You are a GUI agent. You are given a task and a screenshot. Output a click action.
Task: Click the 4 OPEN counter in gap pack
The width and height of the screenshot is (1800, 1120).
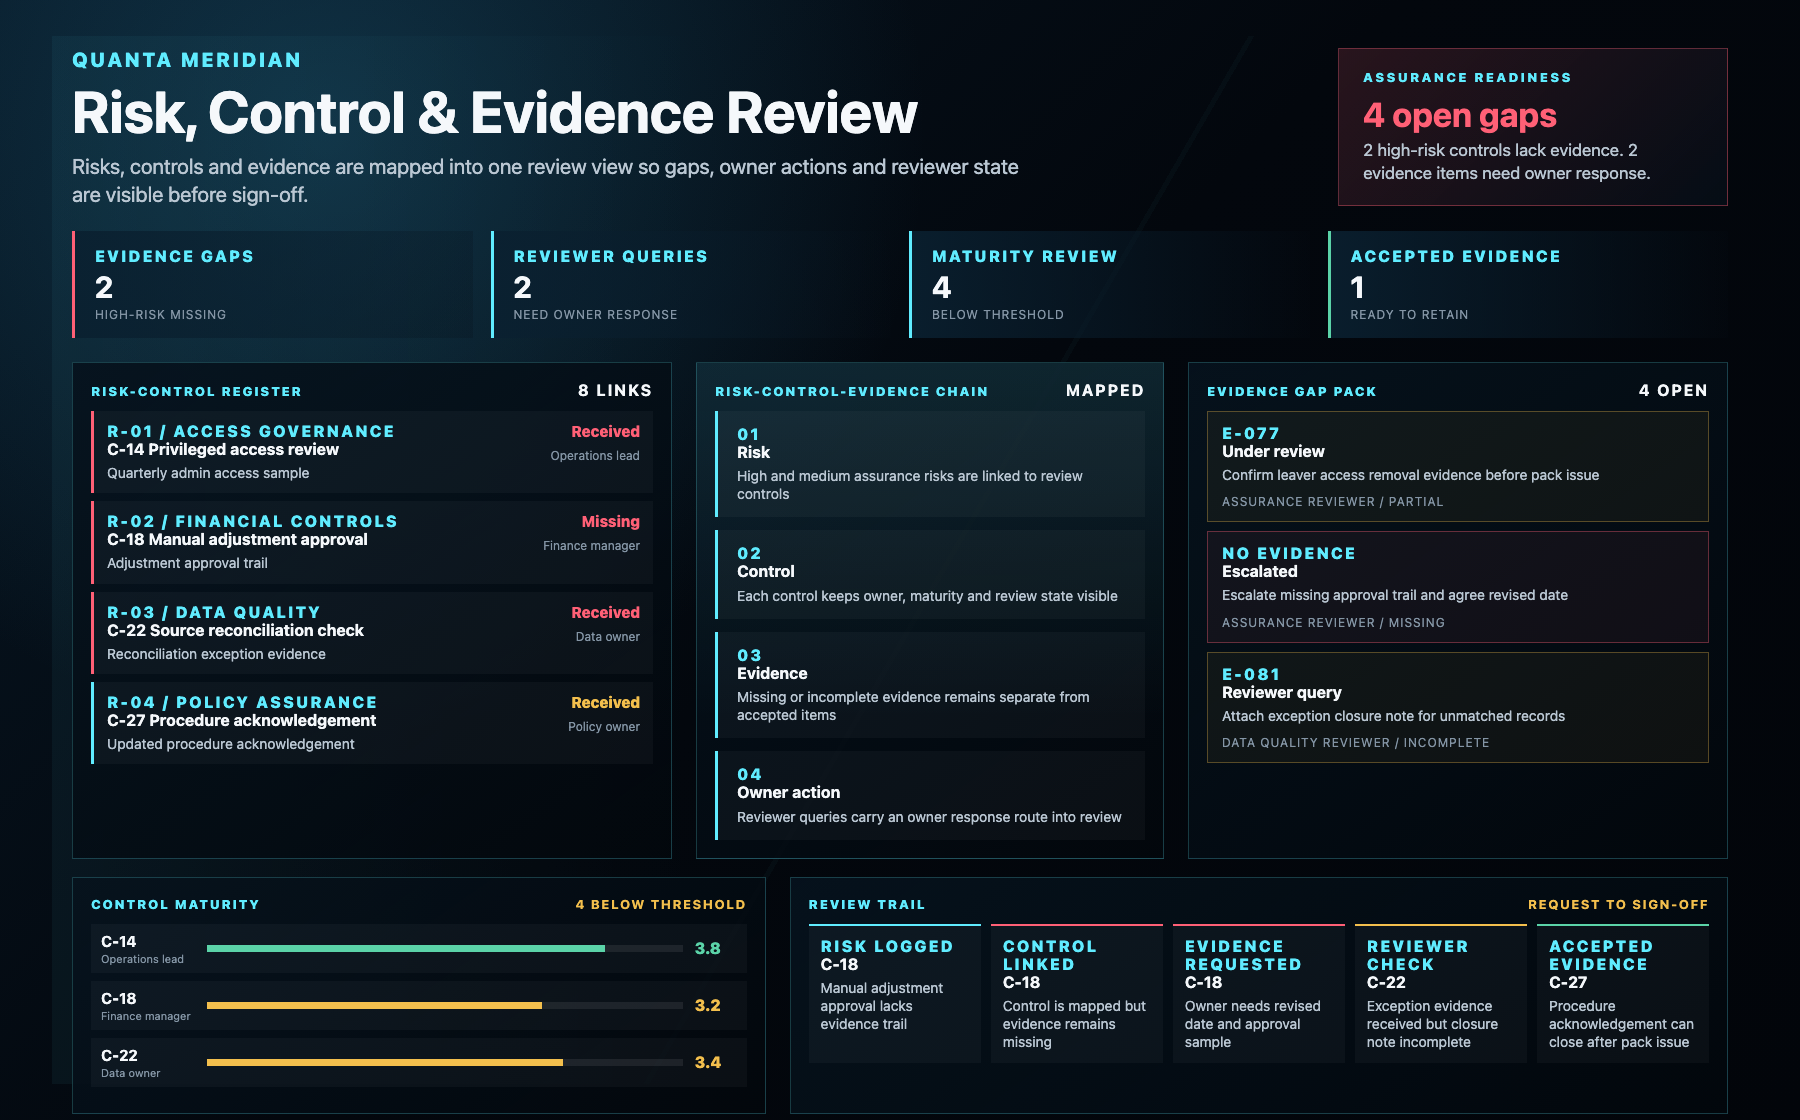tap(1673, 391)
